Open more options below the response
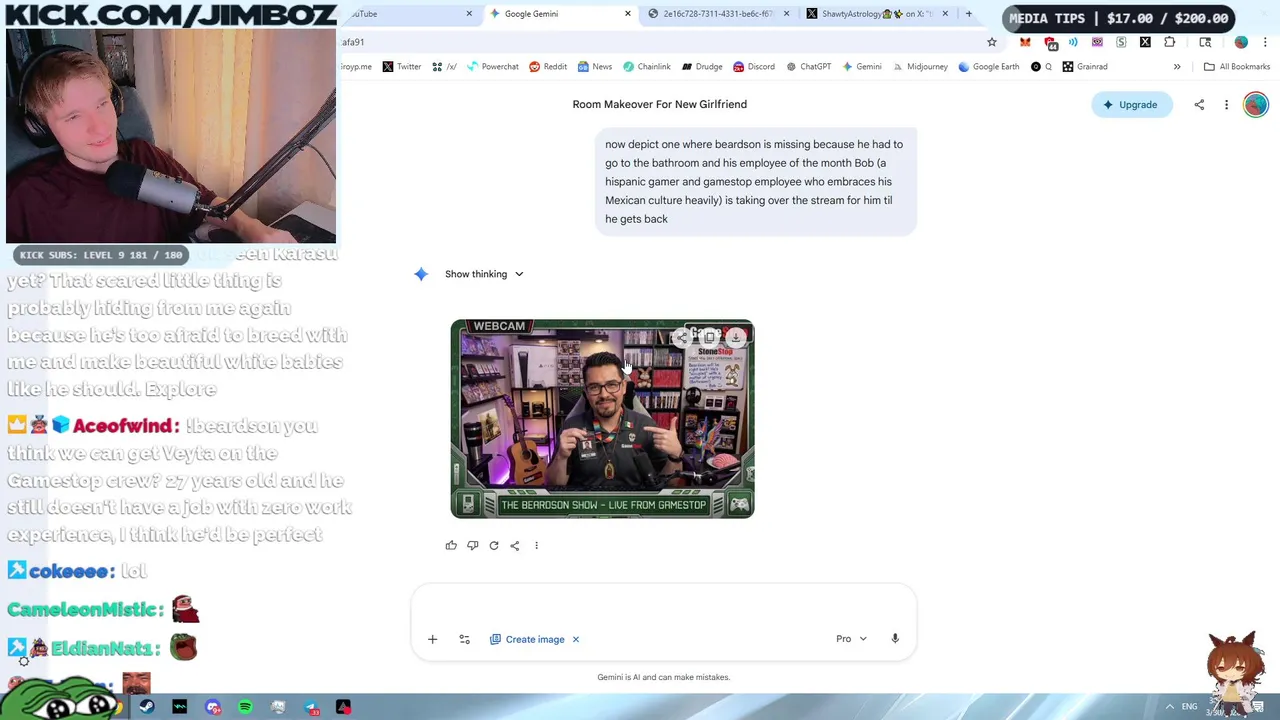 click(536, 545)
